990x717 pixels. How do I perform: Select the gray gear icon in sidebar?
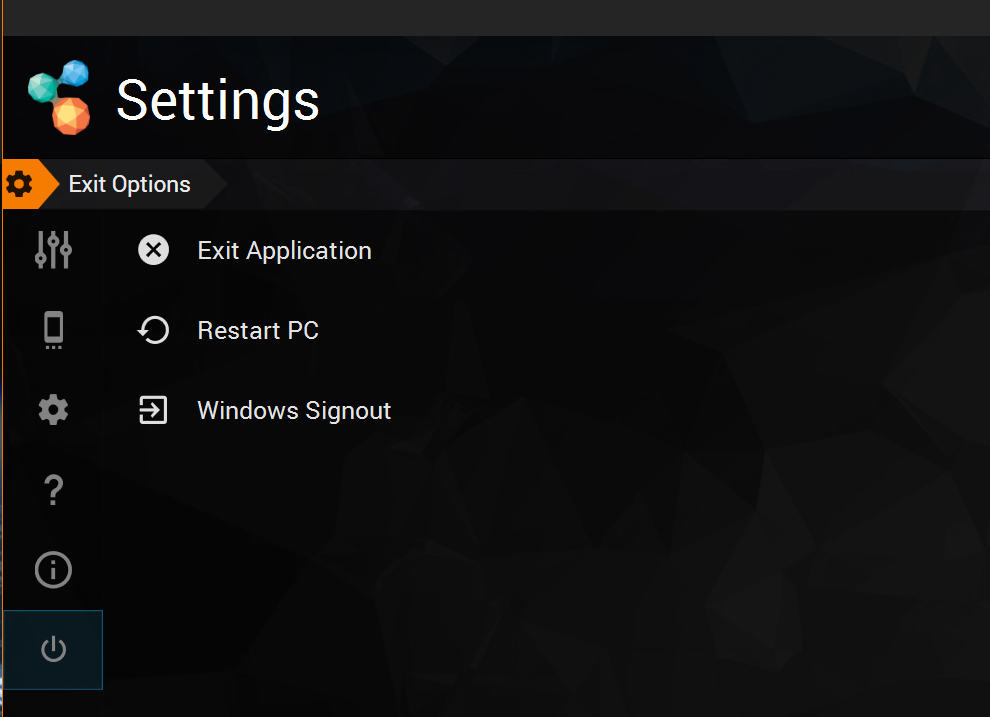[x=53, y=410]
